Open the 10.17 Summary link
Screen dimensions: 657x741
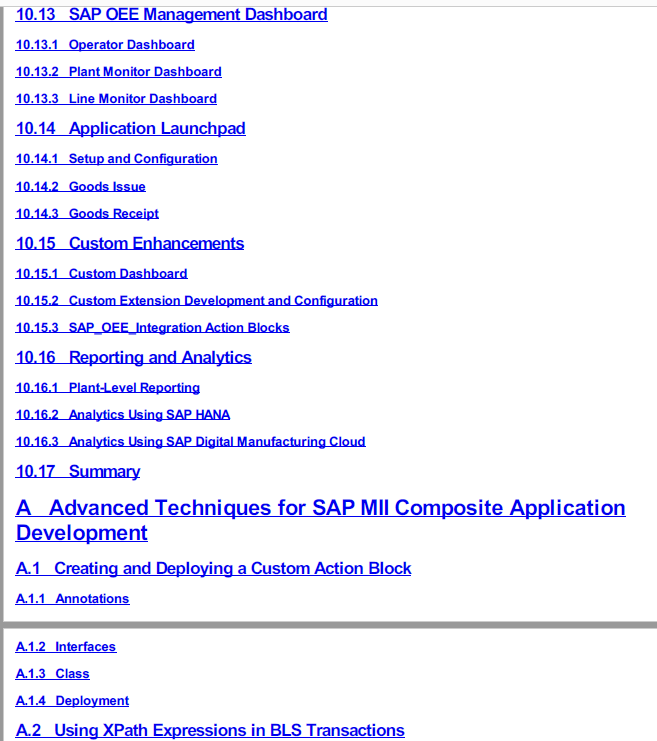tap(78, 471)
